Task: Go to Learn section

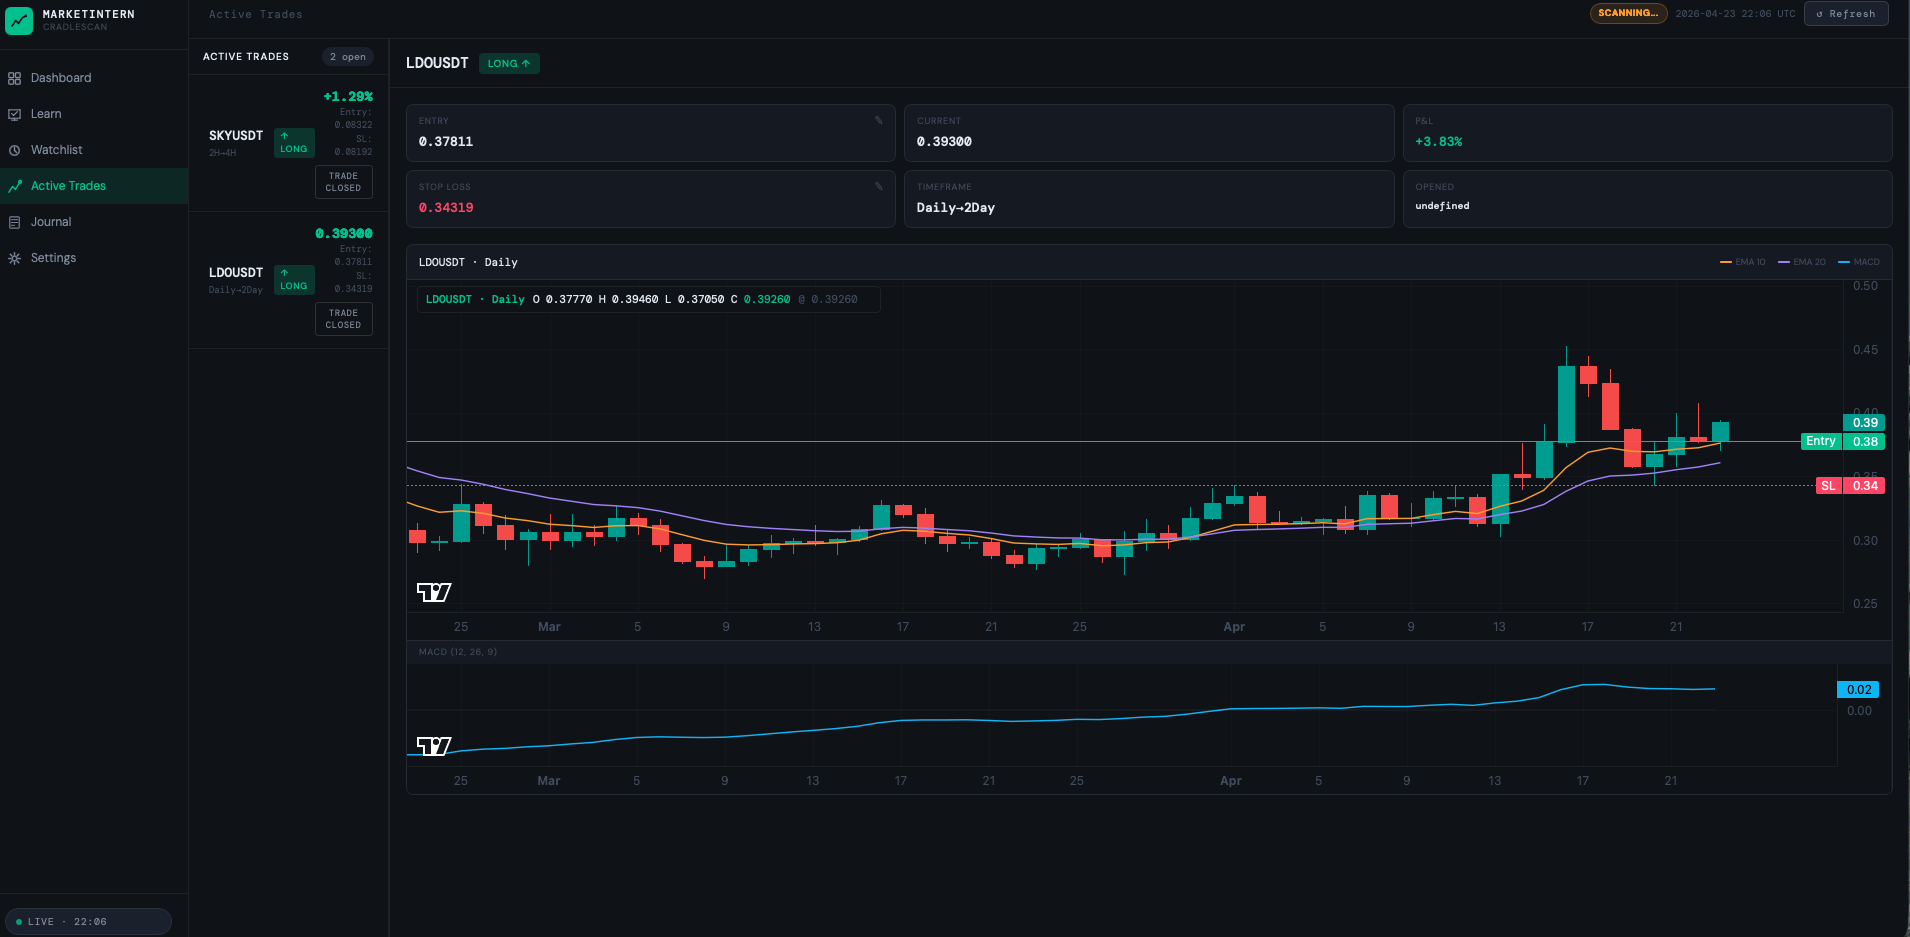Action: pyautogui.click(x=94, y=114)
